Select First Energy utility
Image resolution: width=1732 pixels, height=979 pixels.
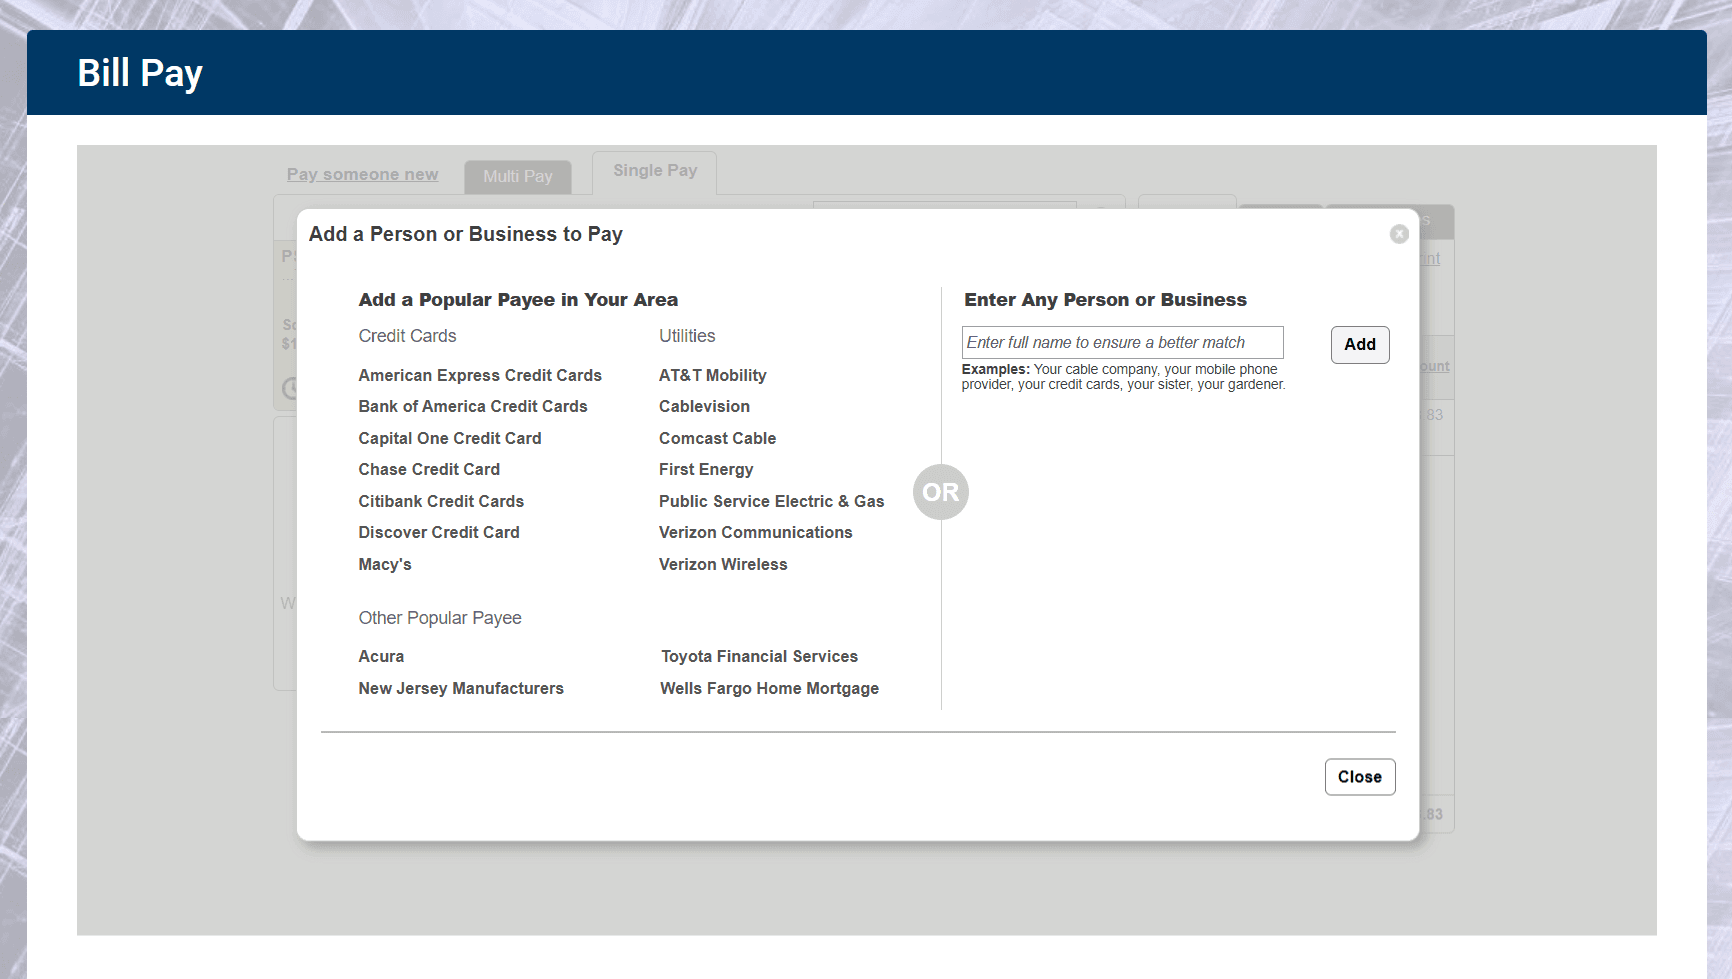tap(706, 470)
